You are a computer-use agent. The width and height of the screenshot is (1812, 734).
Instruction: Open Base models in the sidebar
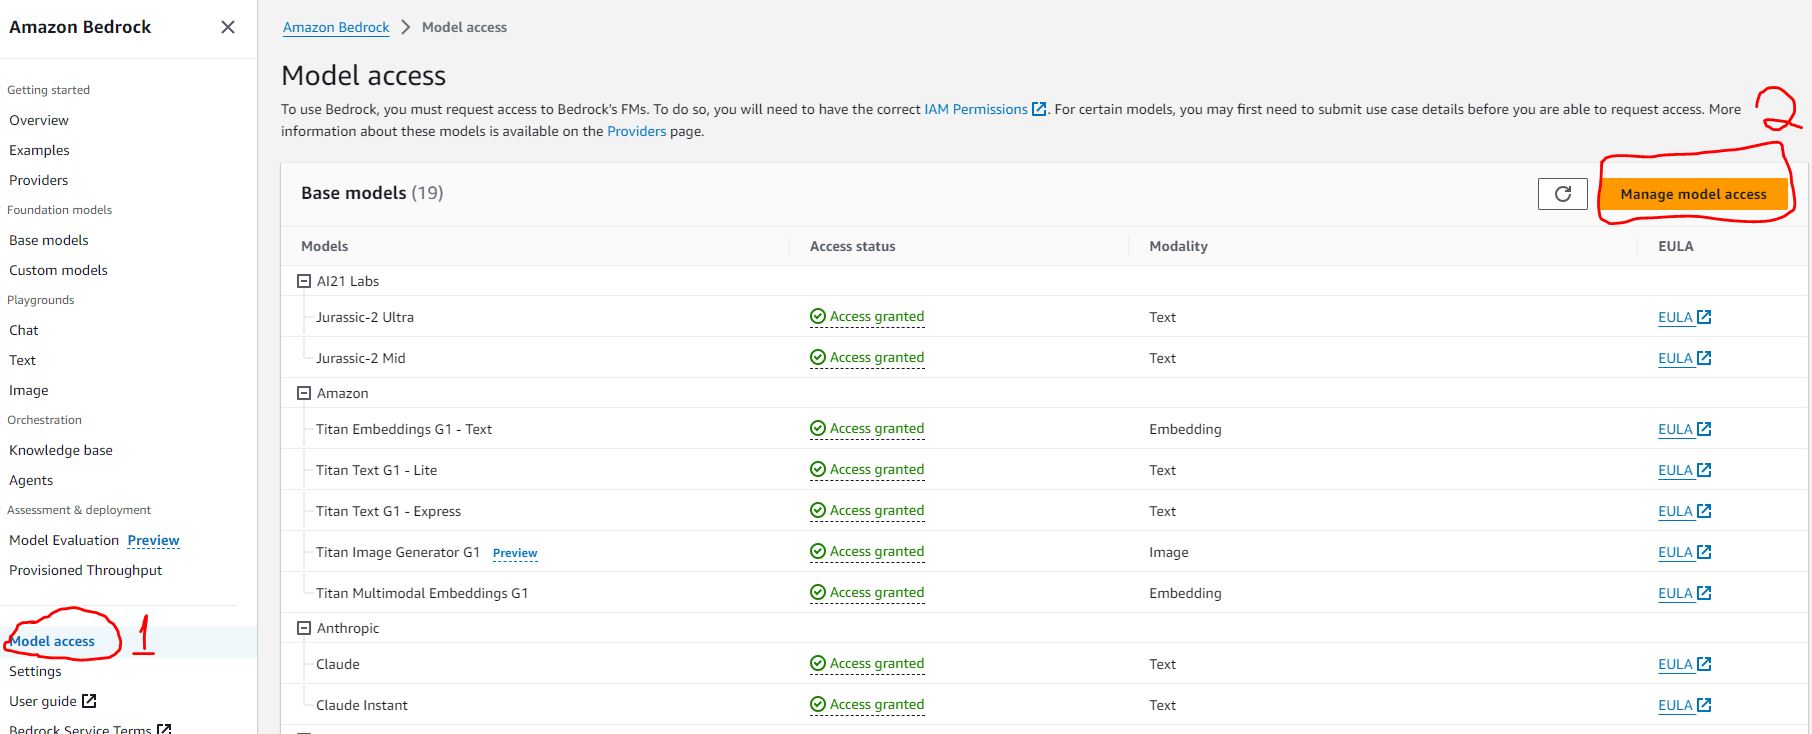pyautogui.click(x=49, y=240)
